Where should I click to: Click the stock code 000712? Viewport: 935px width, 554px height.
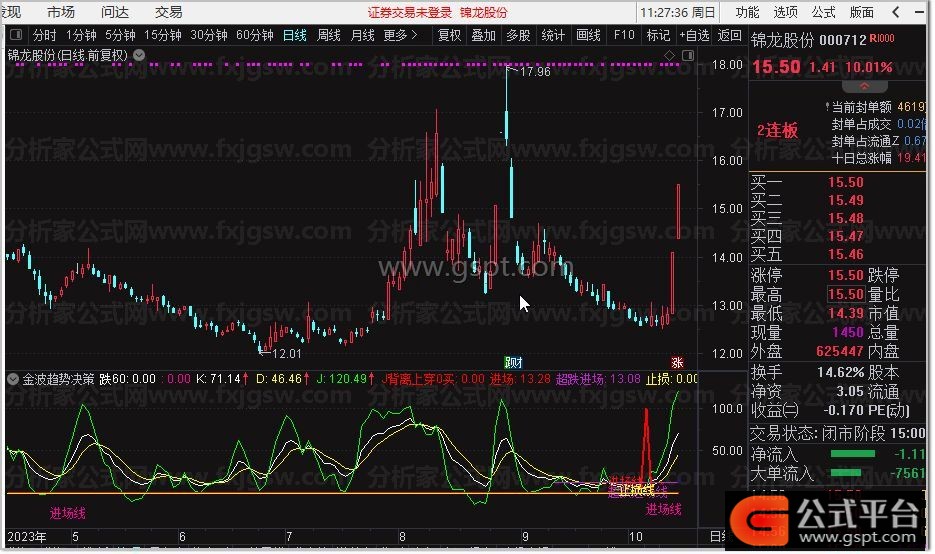[x=843, y=40]
